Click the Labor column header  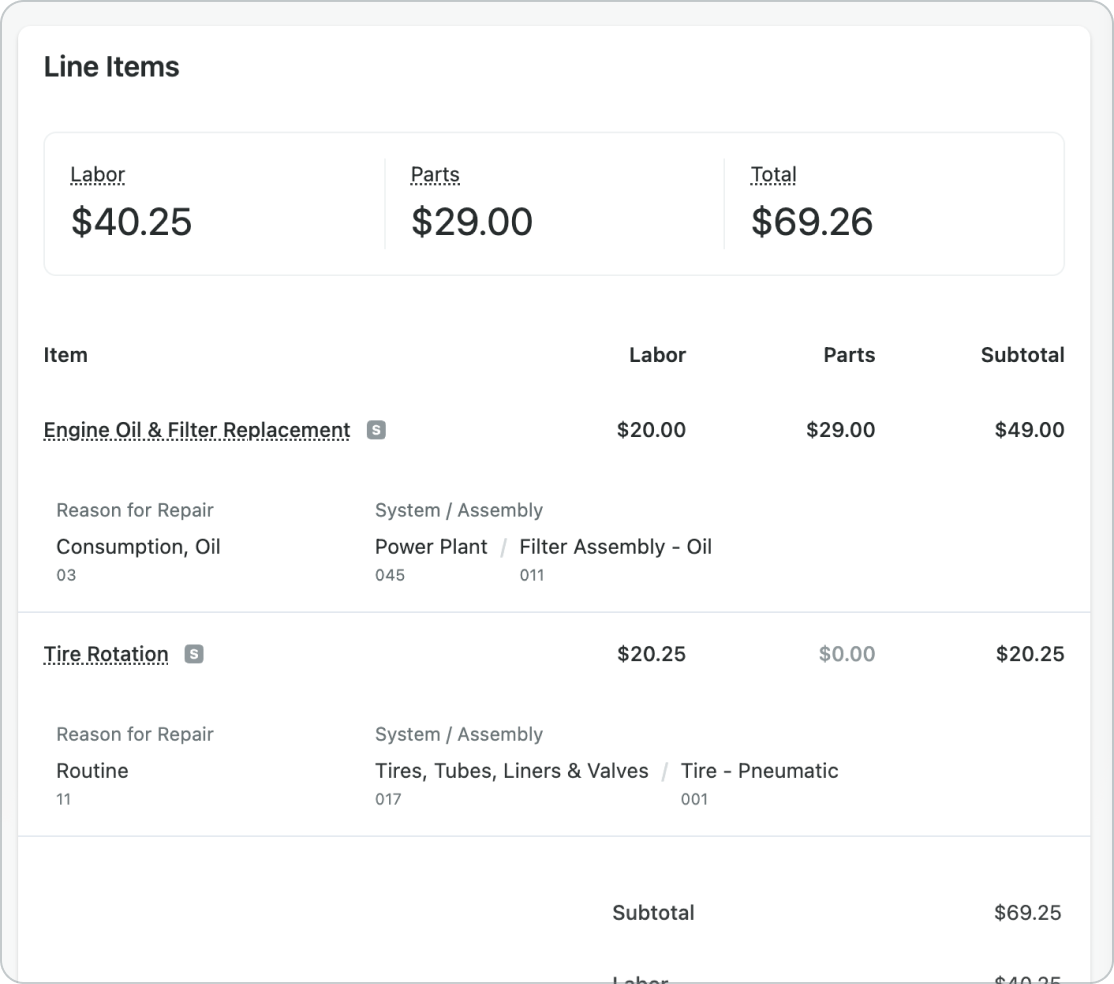[x=658, y=355]
